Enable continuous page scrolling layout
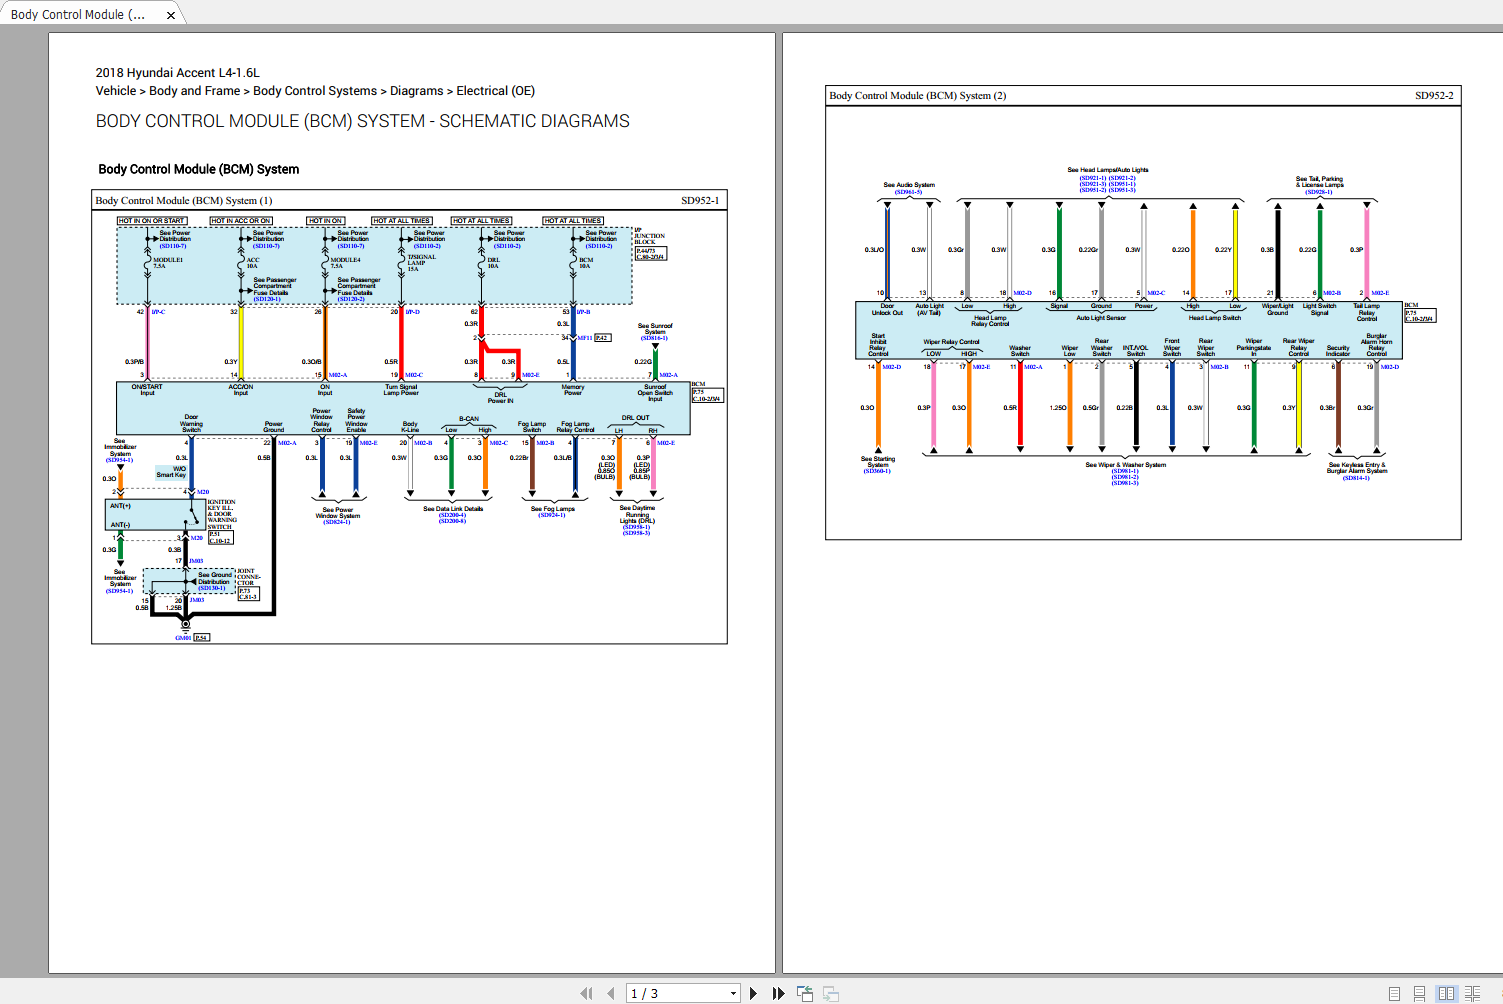The width and height of the screenshot is (1503, 1004). (x=1419, y=993)
